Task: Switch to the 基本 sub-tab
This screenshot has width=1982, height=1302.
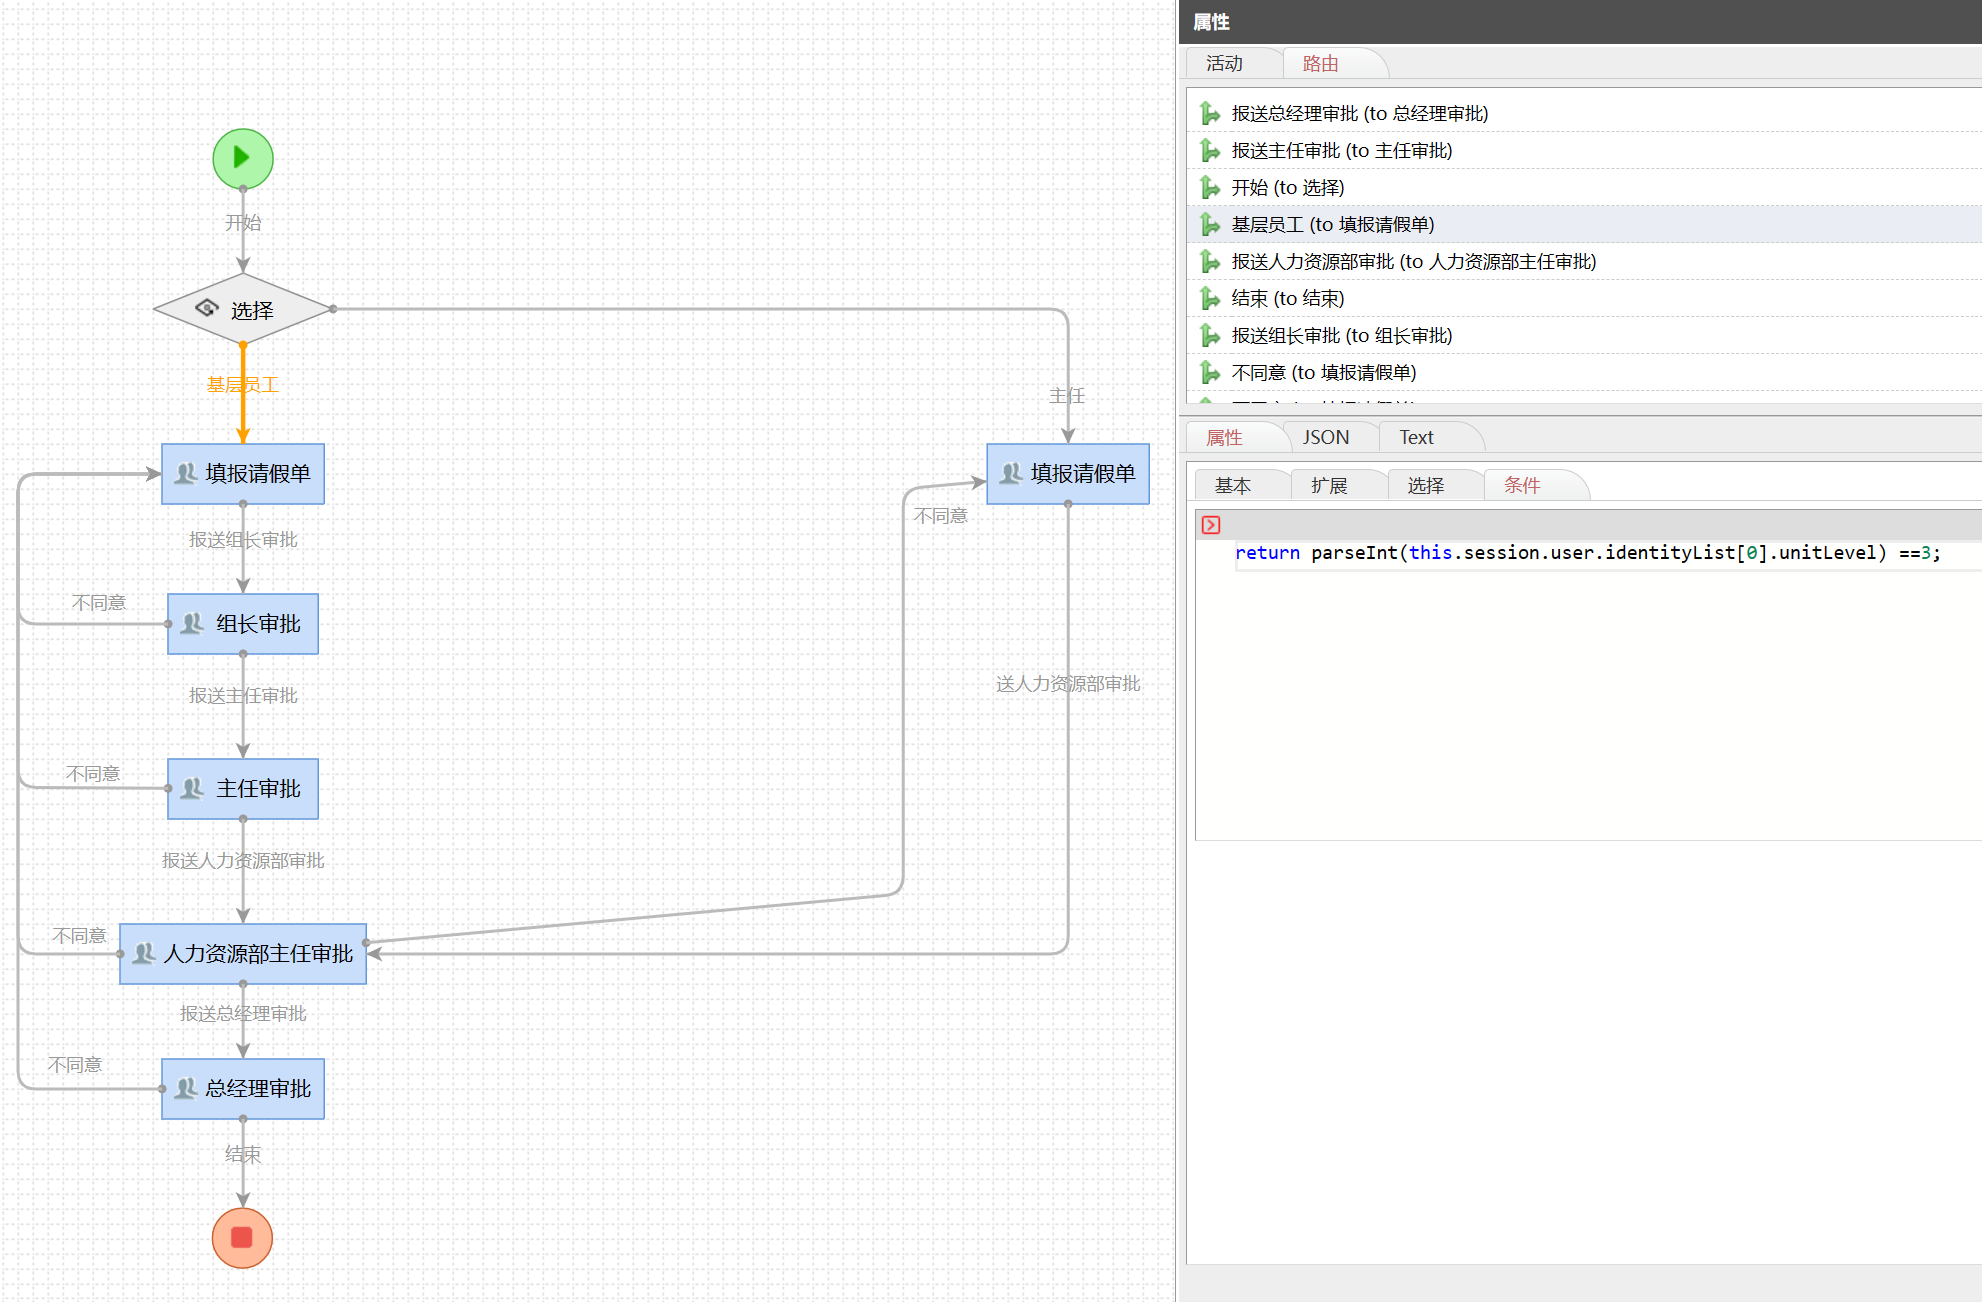Action: pos(1232,486)
